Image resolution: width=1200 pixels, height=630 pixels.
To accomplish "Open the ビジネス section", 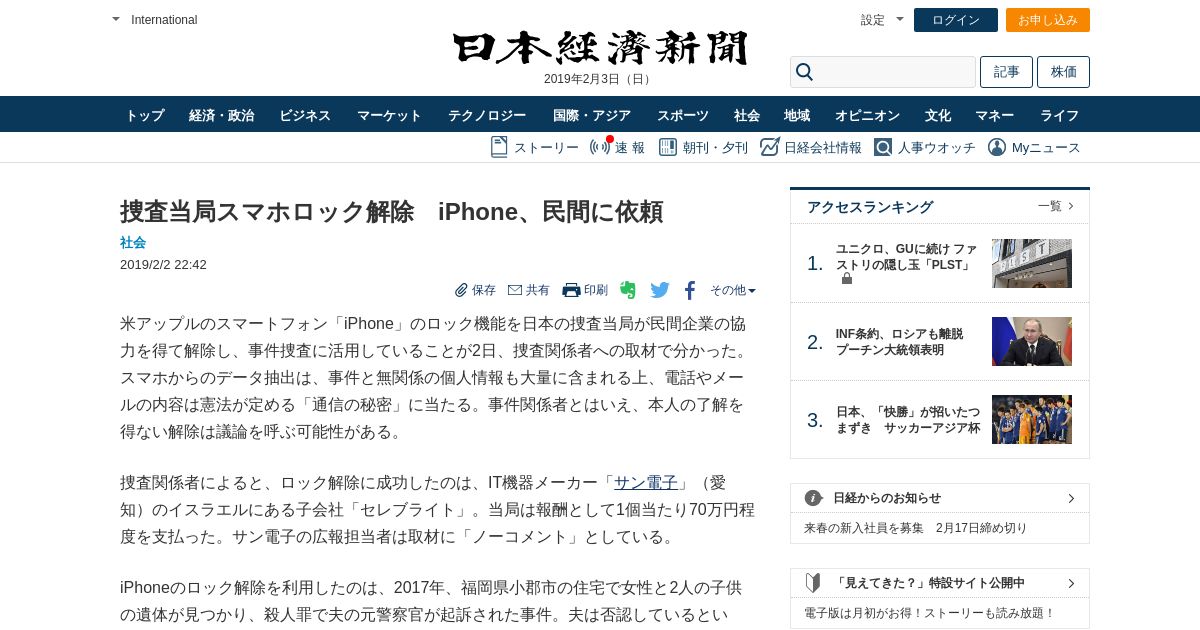I will pos(305,115).
